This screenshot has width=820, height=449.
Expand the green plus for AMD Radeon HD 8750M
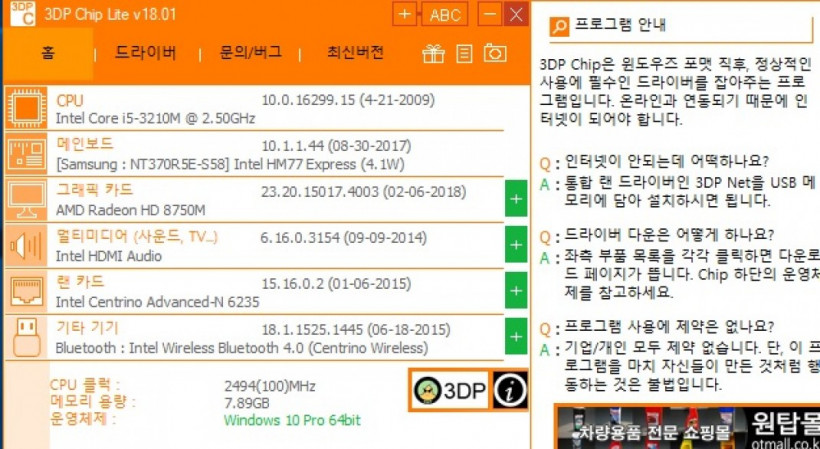[516, 198]
